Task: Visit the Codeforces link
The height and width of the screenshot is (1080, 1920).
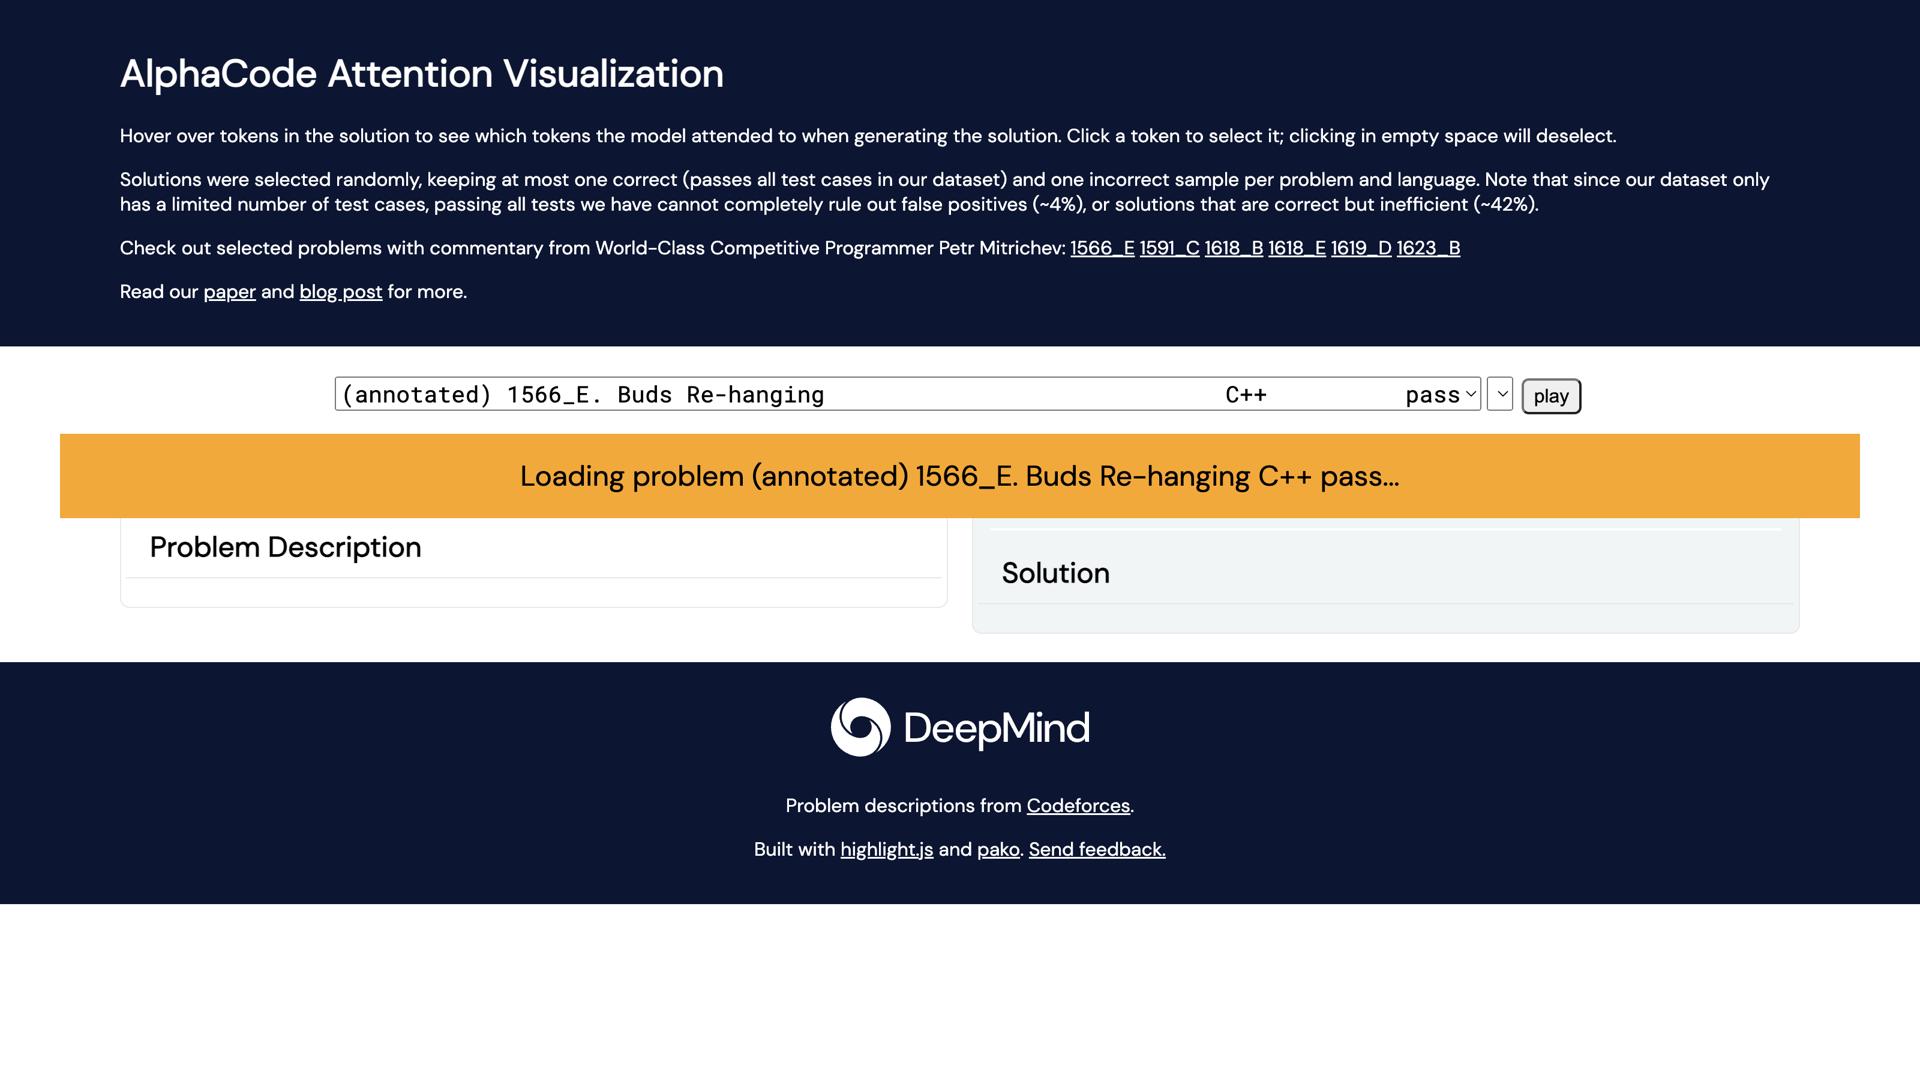Action: click(x=1077, y=805)
